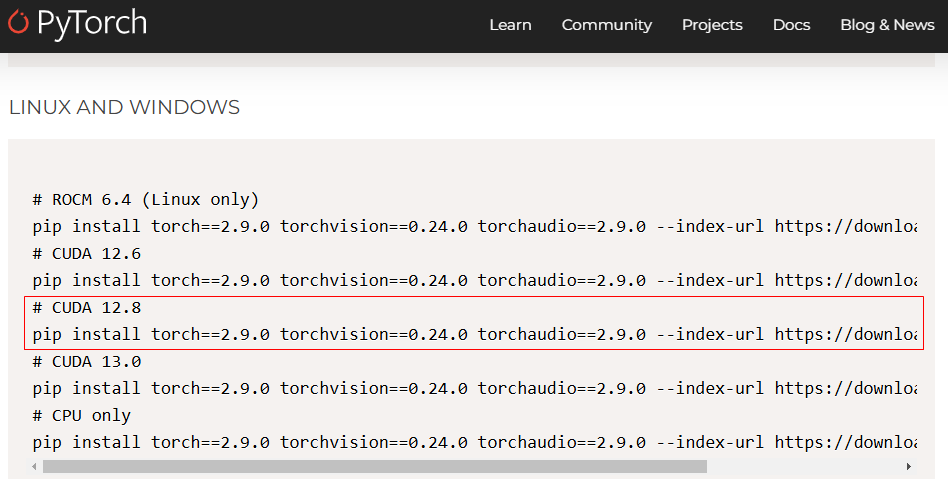This screenshot has width=948, height=479.
Task: Click the pip install line under CUDA 12.8
Action: (x=475, y=334)
